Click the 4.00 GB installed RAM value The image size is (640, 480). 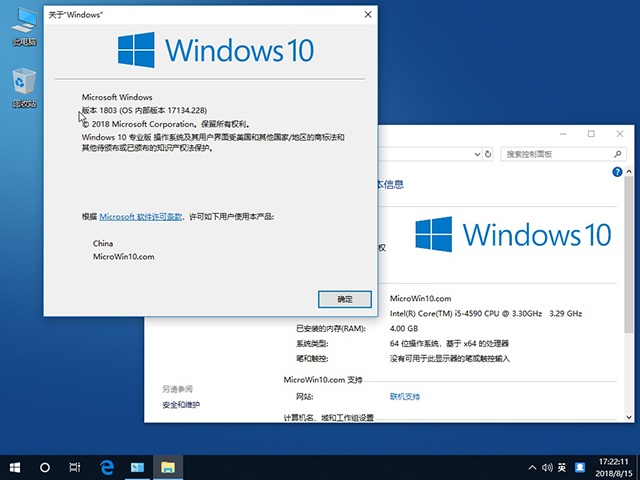(x=404, y=329)
